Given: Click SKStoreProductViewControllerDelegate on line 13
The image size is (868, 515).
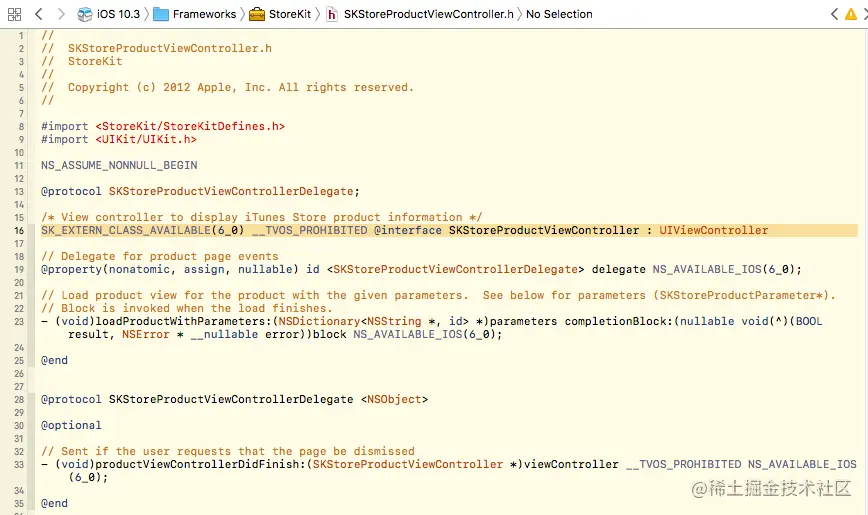Looking at the screenshot, I should click(x=231, y=192).
